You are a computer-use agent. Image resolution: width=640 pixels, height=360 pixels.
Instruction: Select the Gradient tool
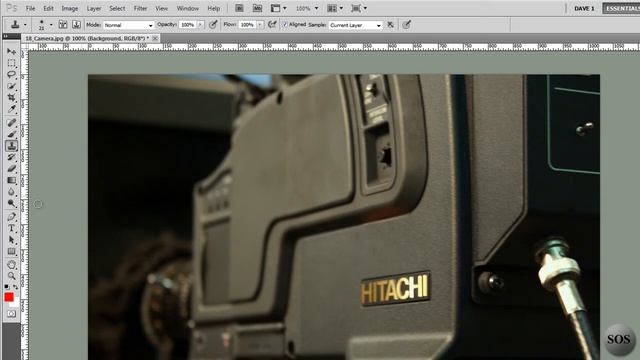(x=11, y=180)
